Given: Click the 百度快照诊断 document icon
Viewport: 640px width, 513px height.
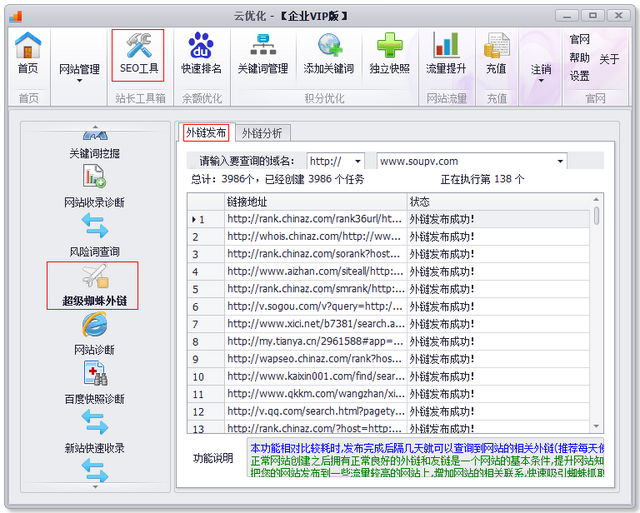Looking at the screenshot, I should 95,373.
